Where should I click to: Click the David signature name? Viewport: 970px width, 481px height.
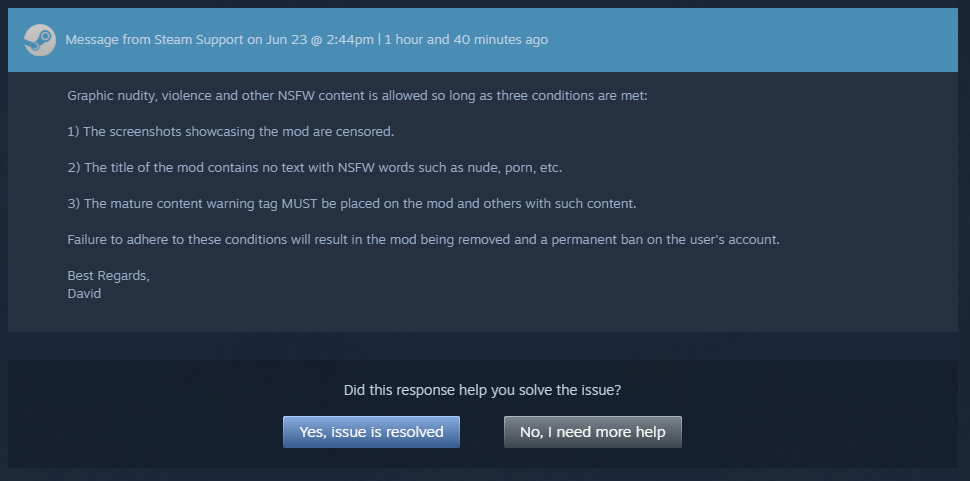pos(84,294)
